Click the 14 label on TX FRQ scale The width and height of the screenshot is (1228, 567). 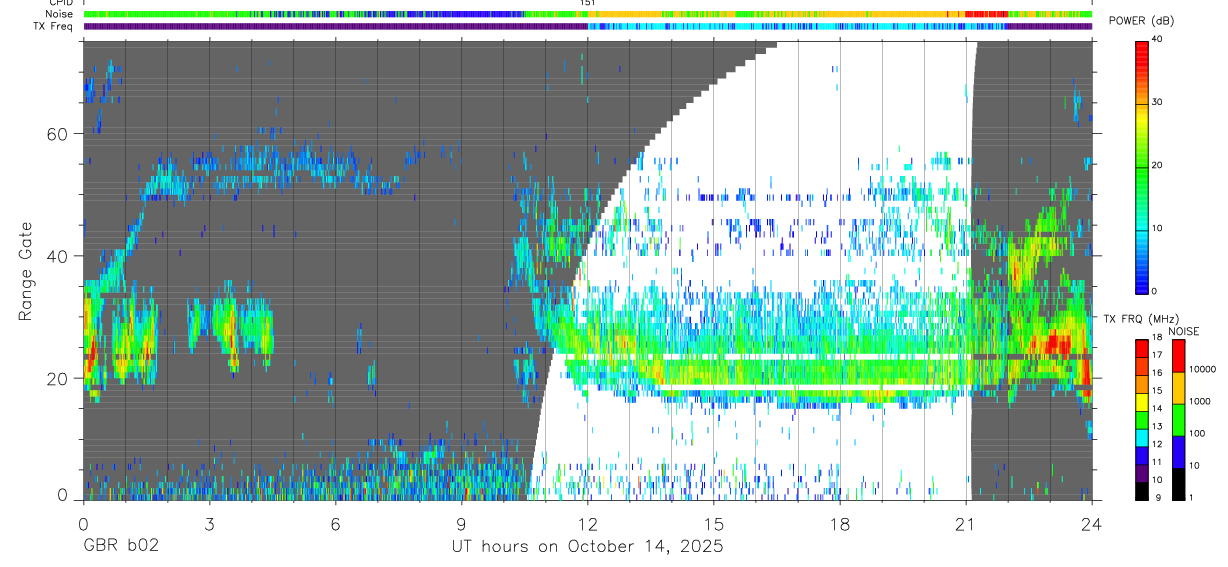click(1158, 409)
